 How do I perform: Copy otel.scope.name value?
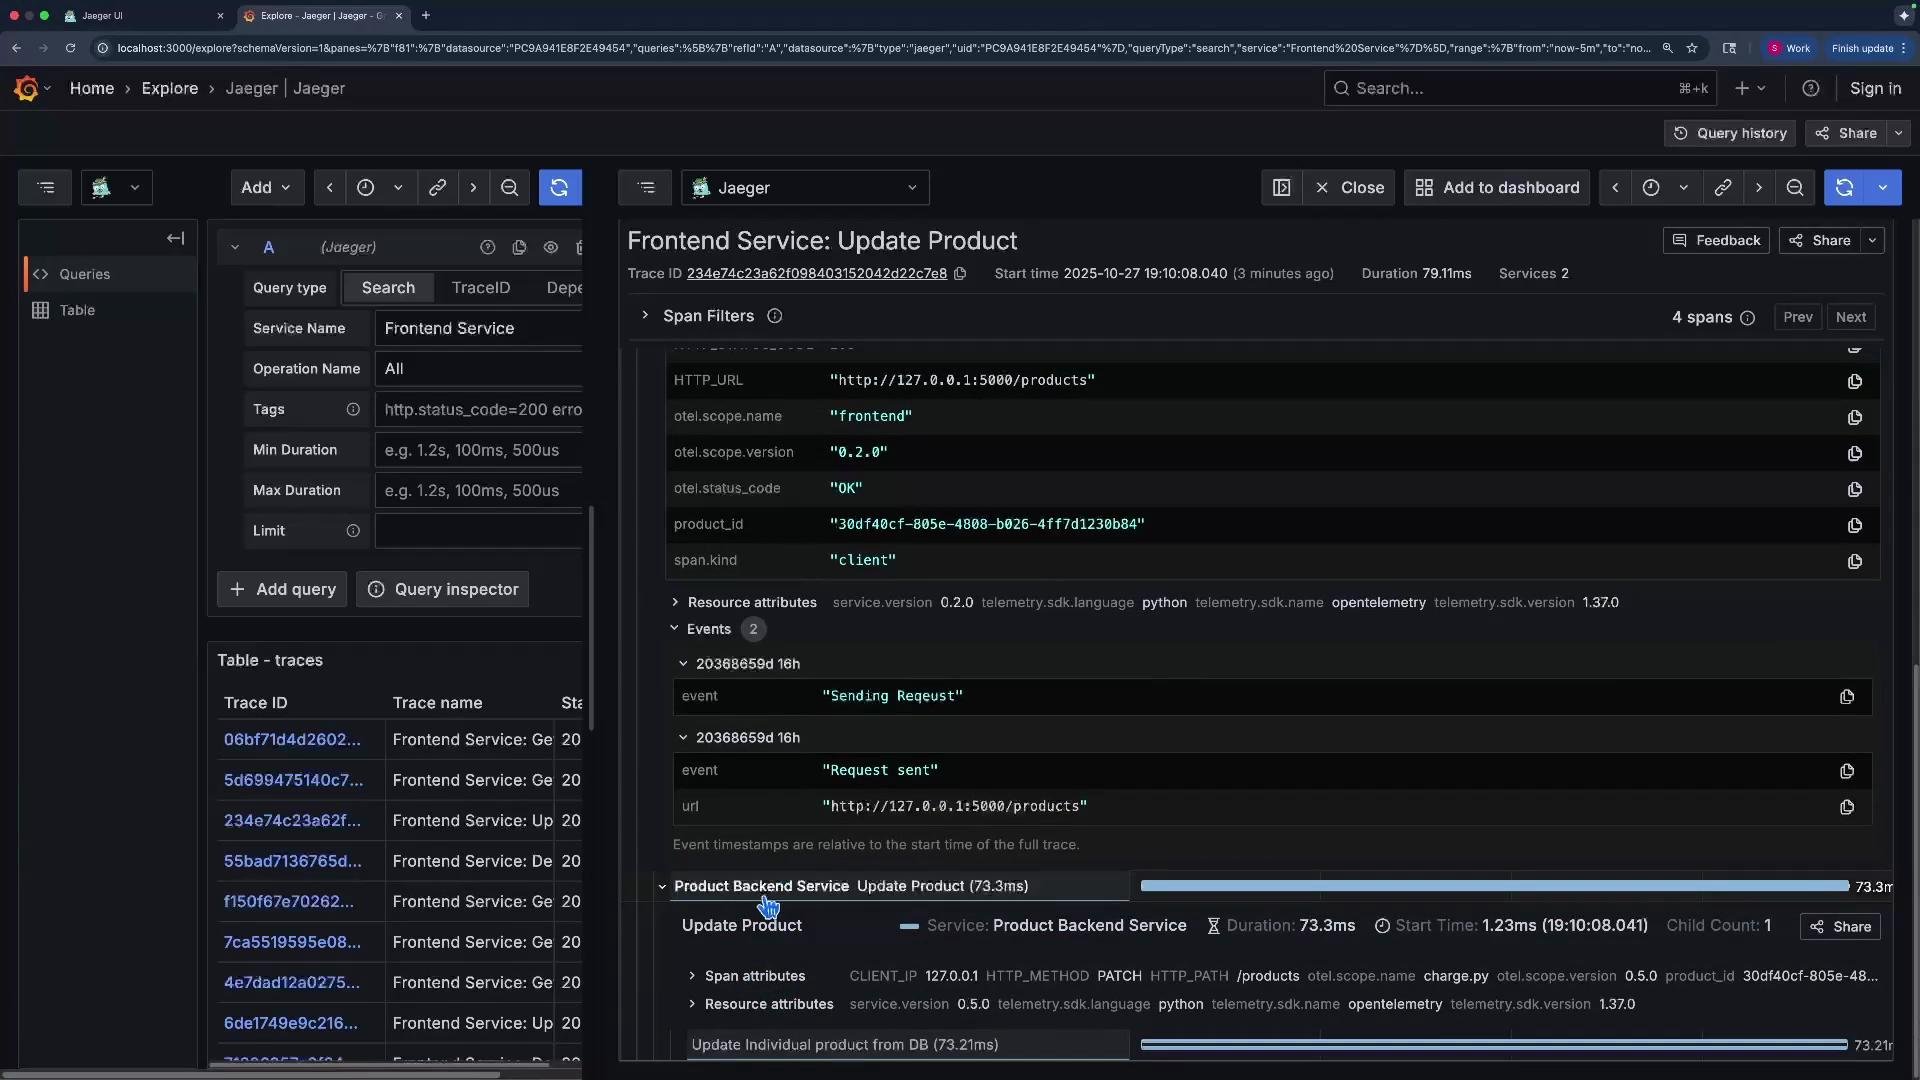(x=1854, y=417)
